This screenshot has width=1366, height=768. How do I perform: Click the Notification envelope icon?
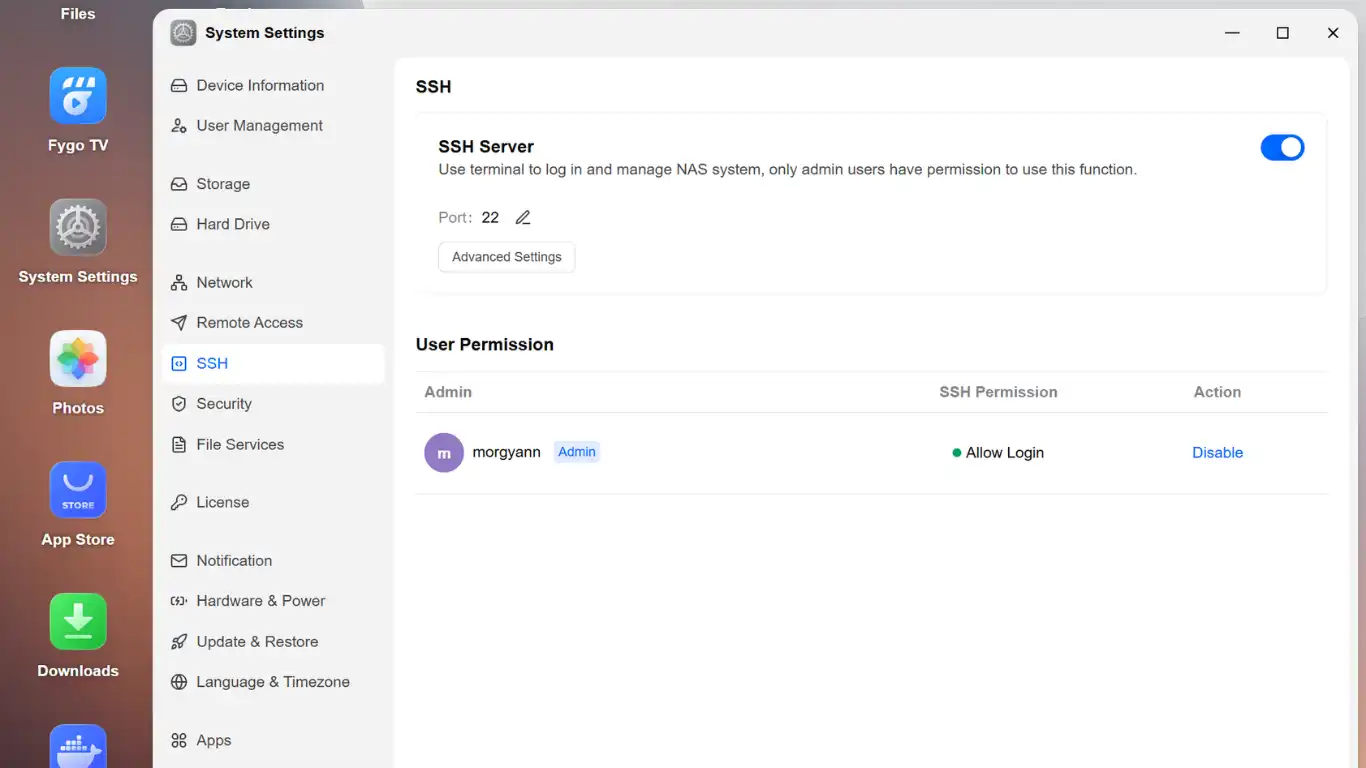pyautogui.click(x=179, y=561)
